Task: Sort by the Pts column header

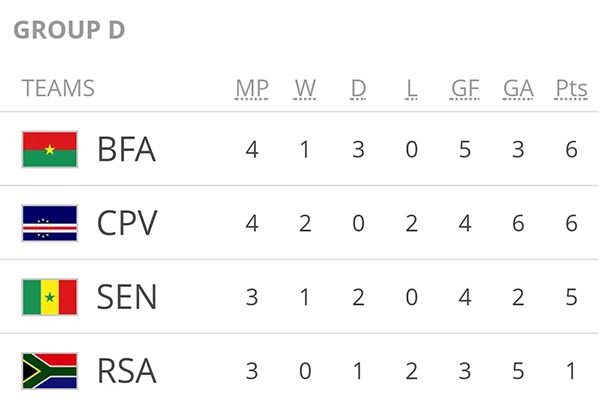Action: click(571, 88)
